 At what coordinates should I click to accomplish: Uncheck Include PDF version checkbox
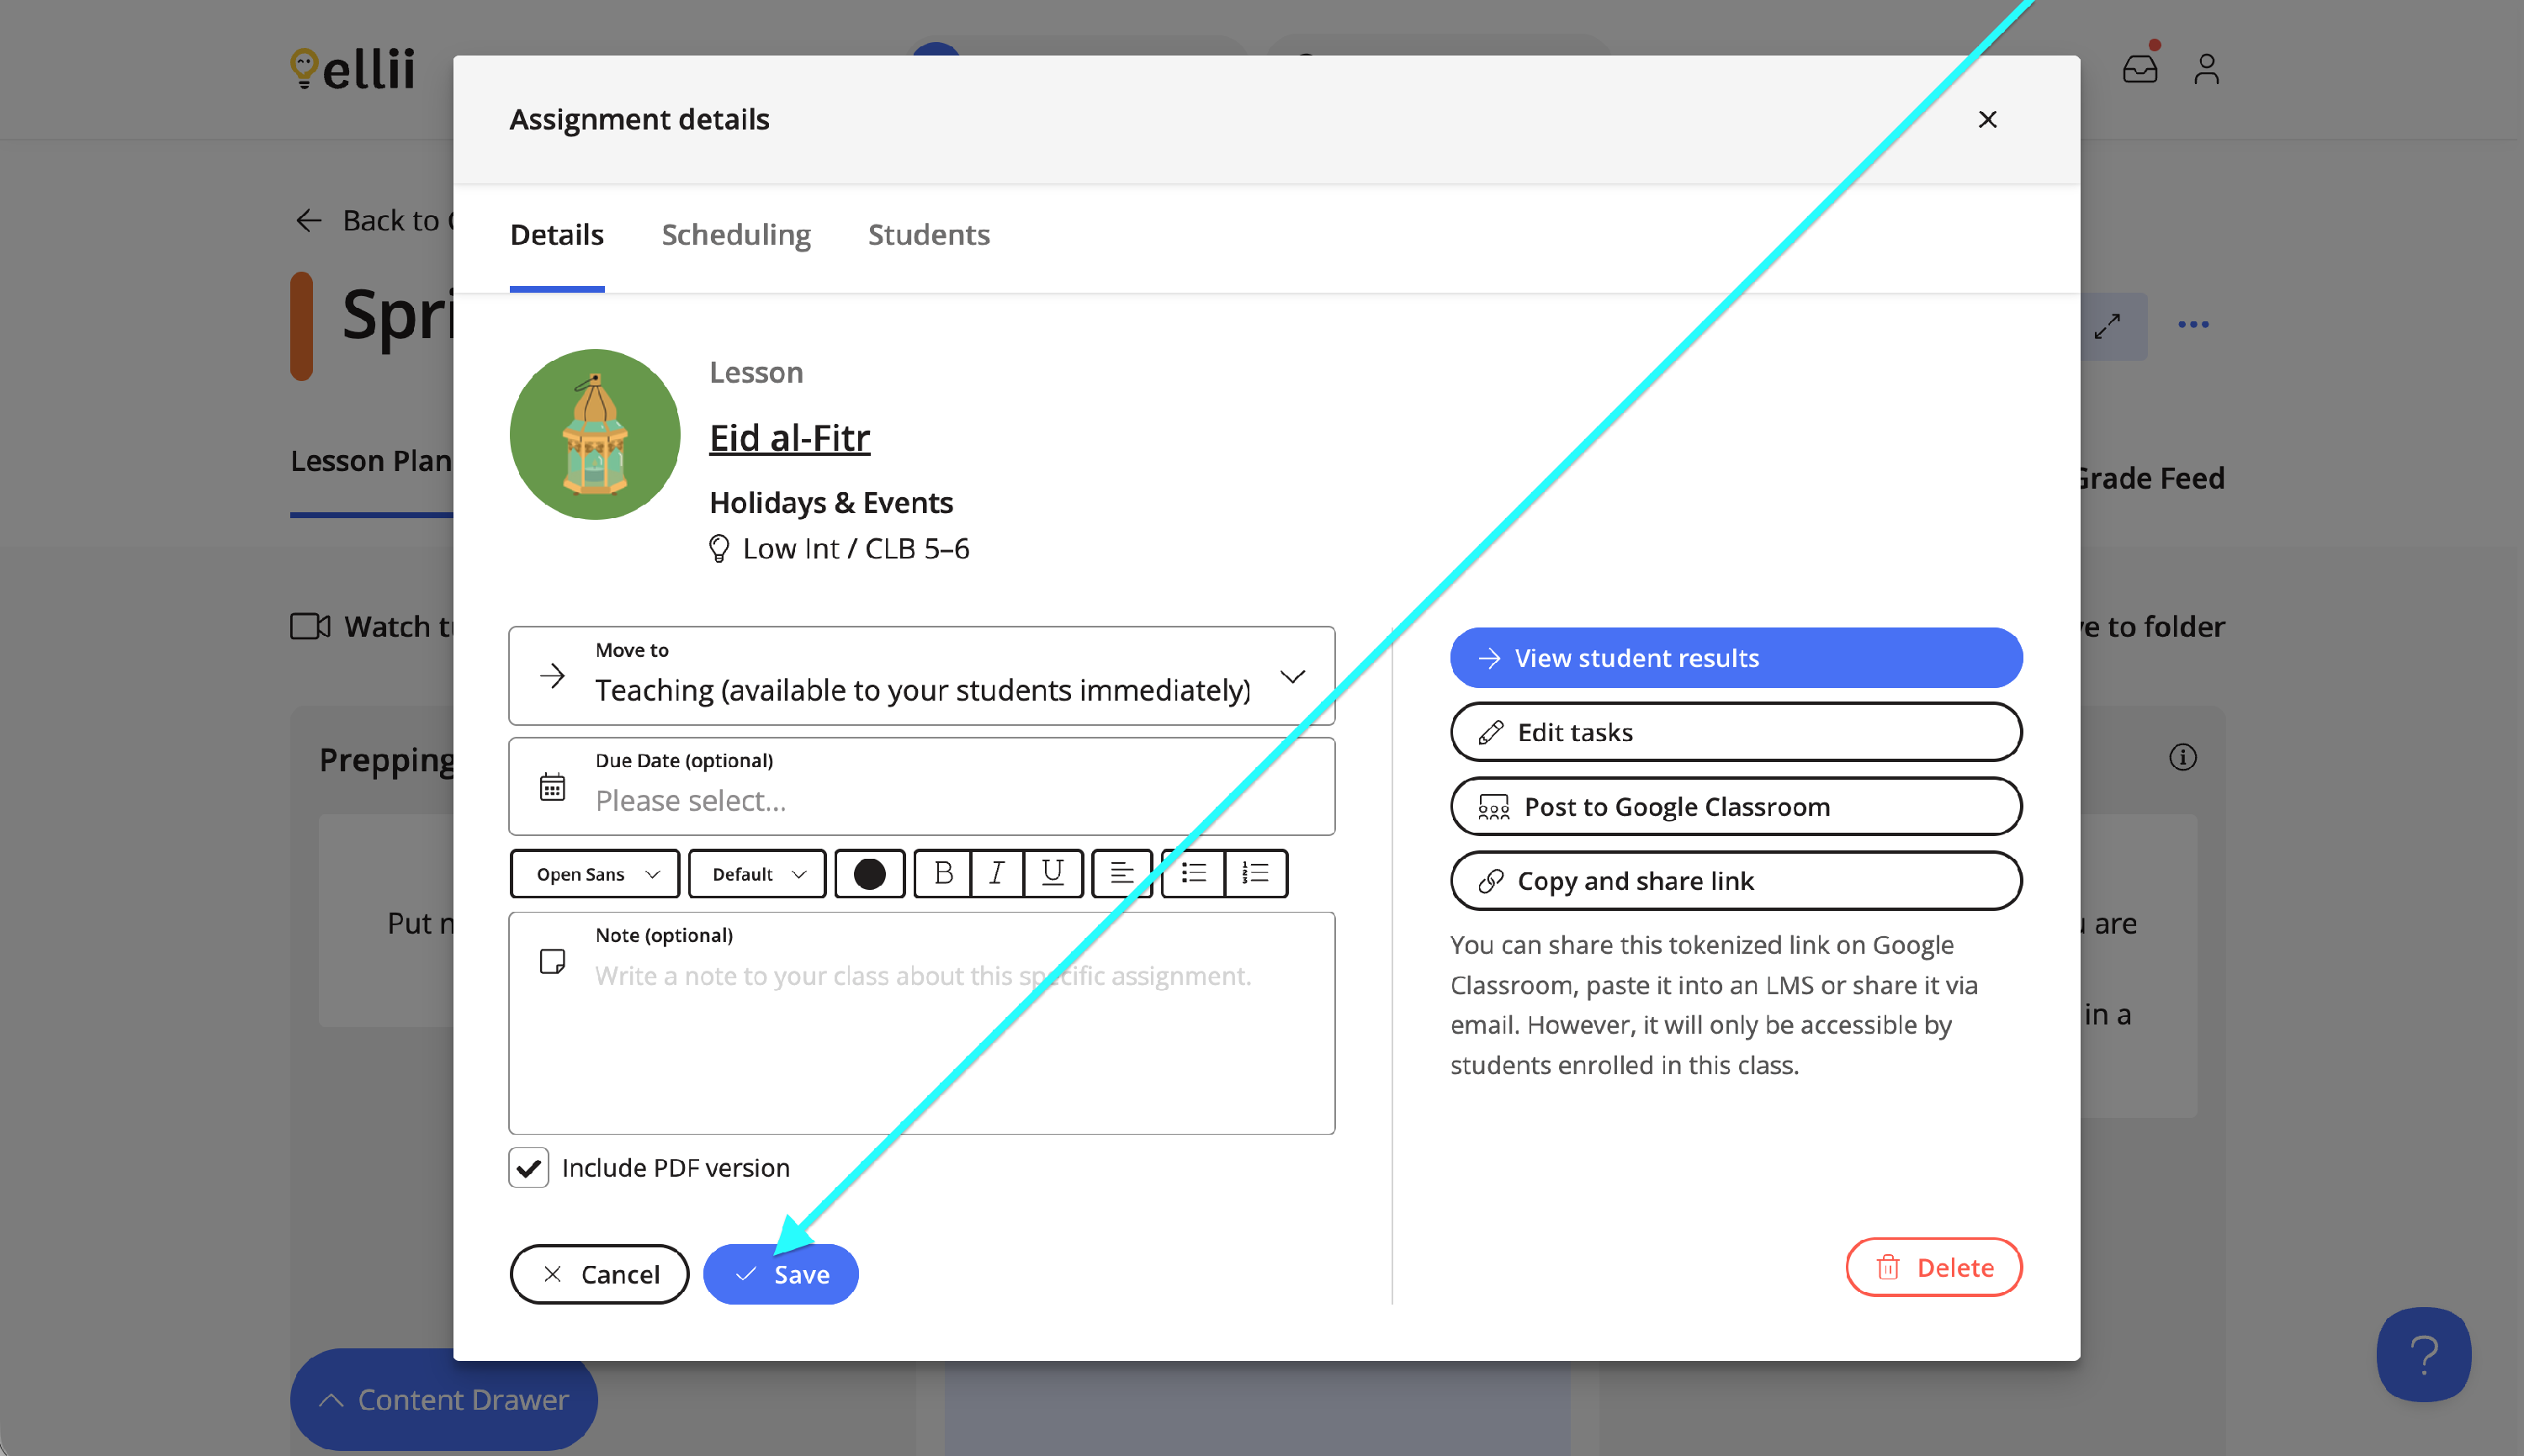pyautogui.click(x=528, y=1168)
